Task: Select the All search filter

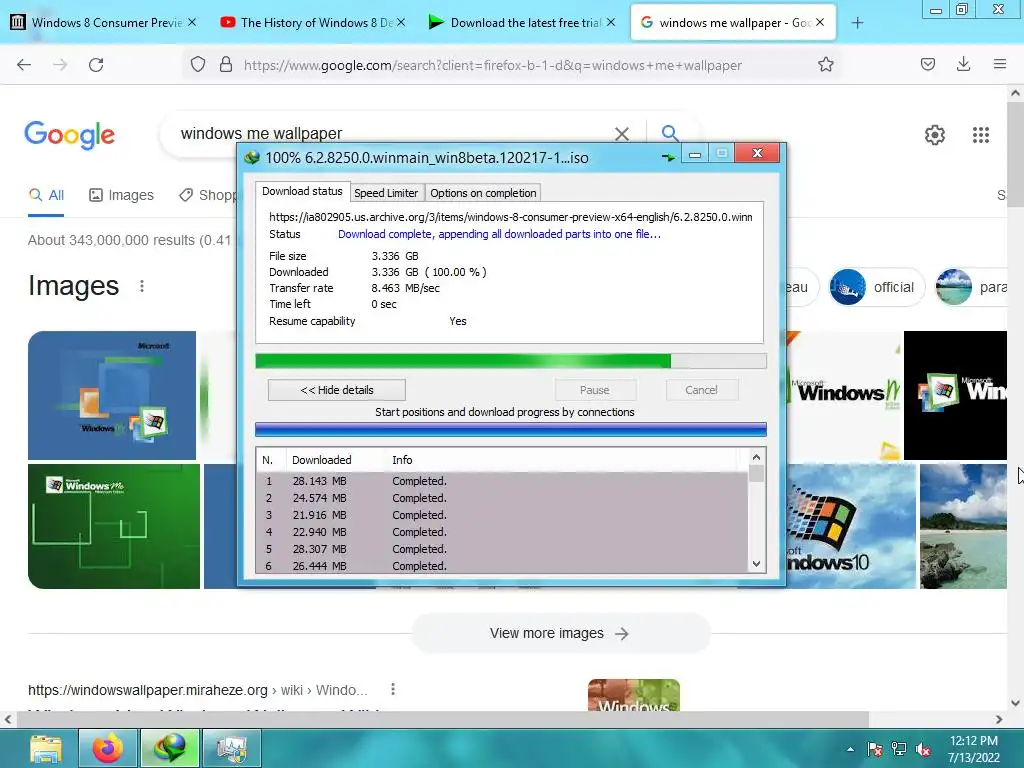Action: point(46,195)
